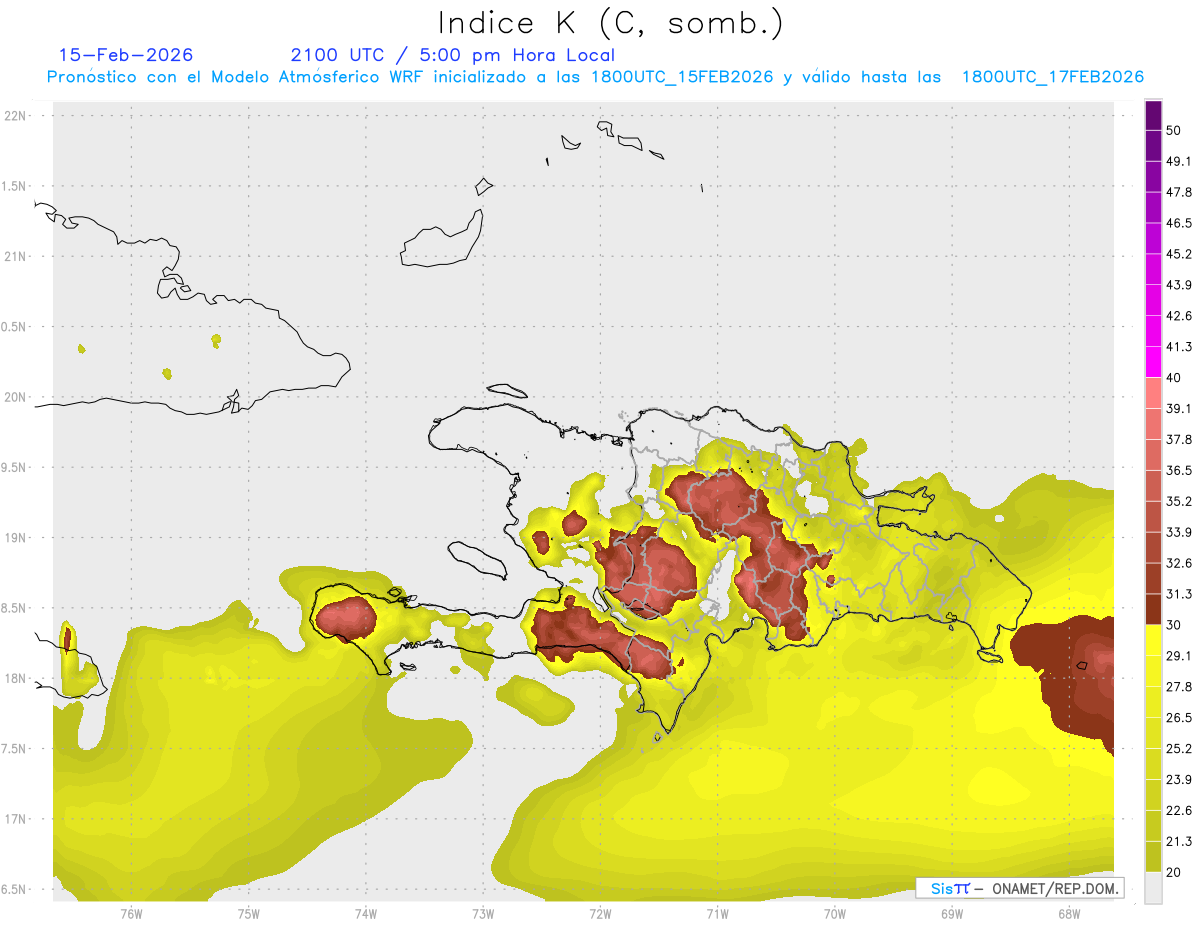Click the "19N" latitude axis label
This screenshot has height=927, width=1200.
(x=17, y=538)
